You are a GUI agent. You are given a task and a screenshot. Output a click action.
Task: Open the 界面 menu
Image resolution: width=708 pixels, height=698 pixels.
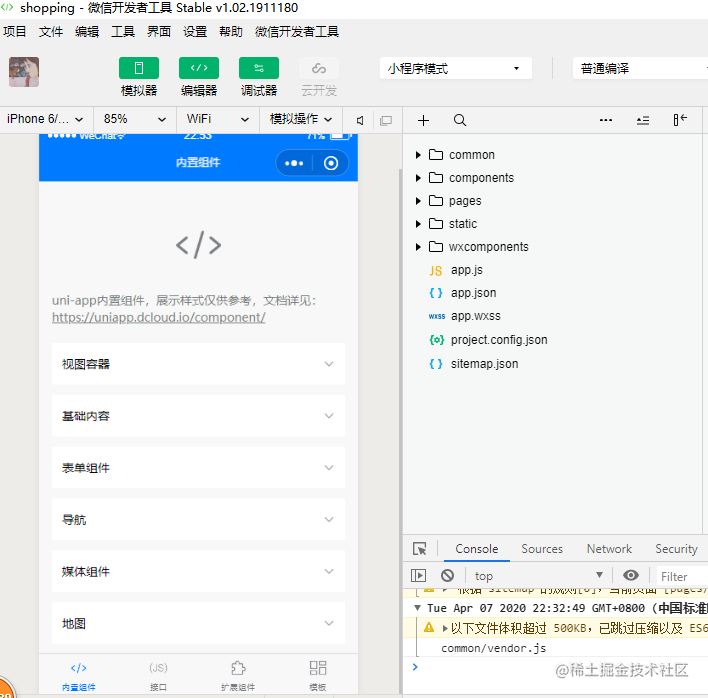(x=159, y=32)
